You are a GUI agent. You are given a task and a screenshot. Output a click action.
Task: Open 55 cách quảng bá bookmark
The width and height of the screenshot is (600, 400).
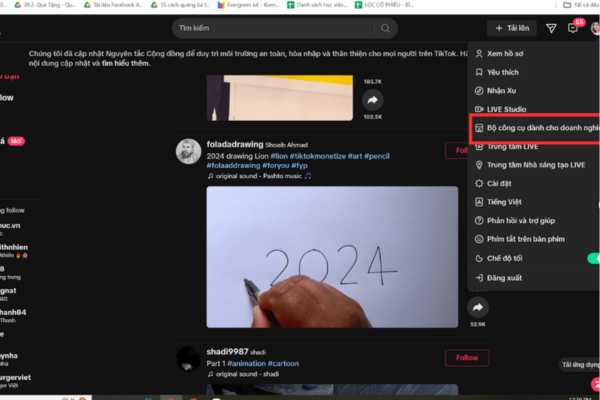[x=181, y=5]
